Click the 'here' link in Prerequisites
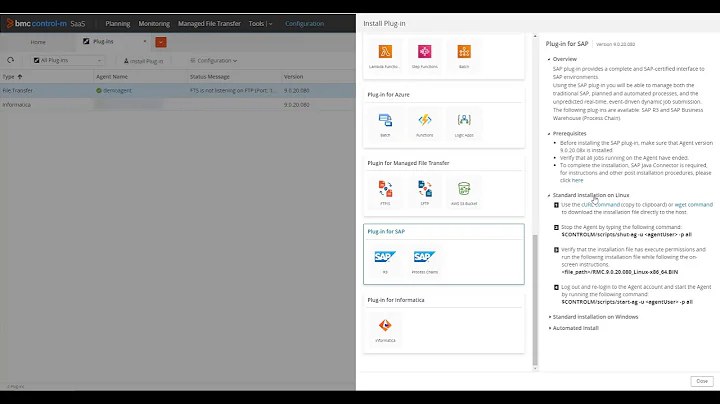720x404 pixels. click(x=577, y=180)
